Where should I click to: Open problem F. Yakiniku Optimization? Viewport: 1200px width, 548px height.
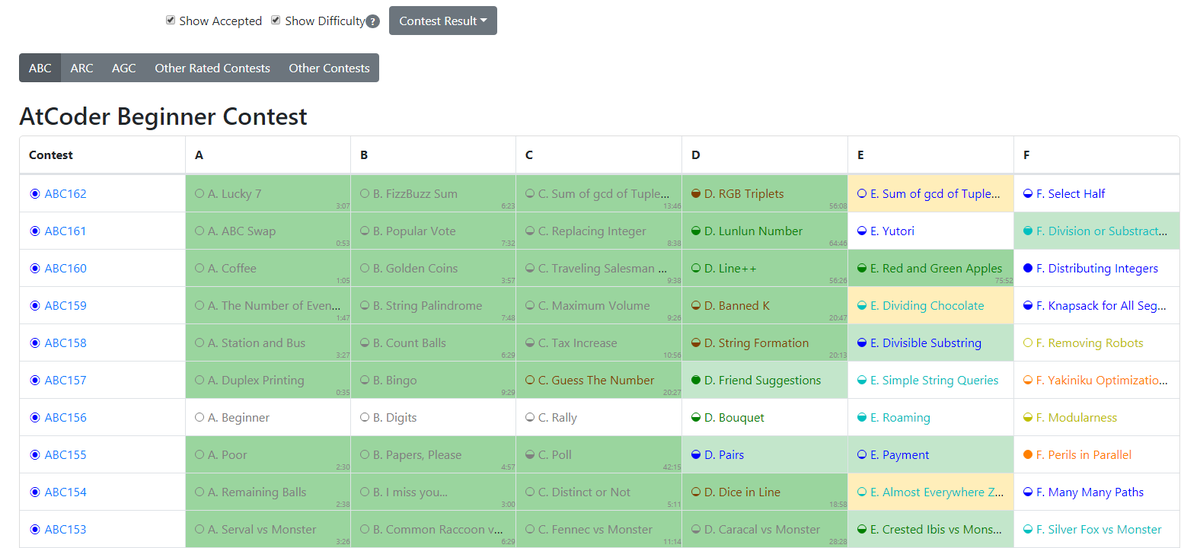point(1101,380)
